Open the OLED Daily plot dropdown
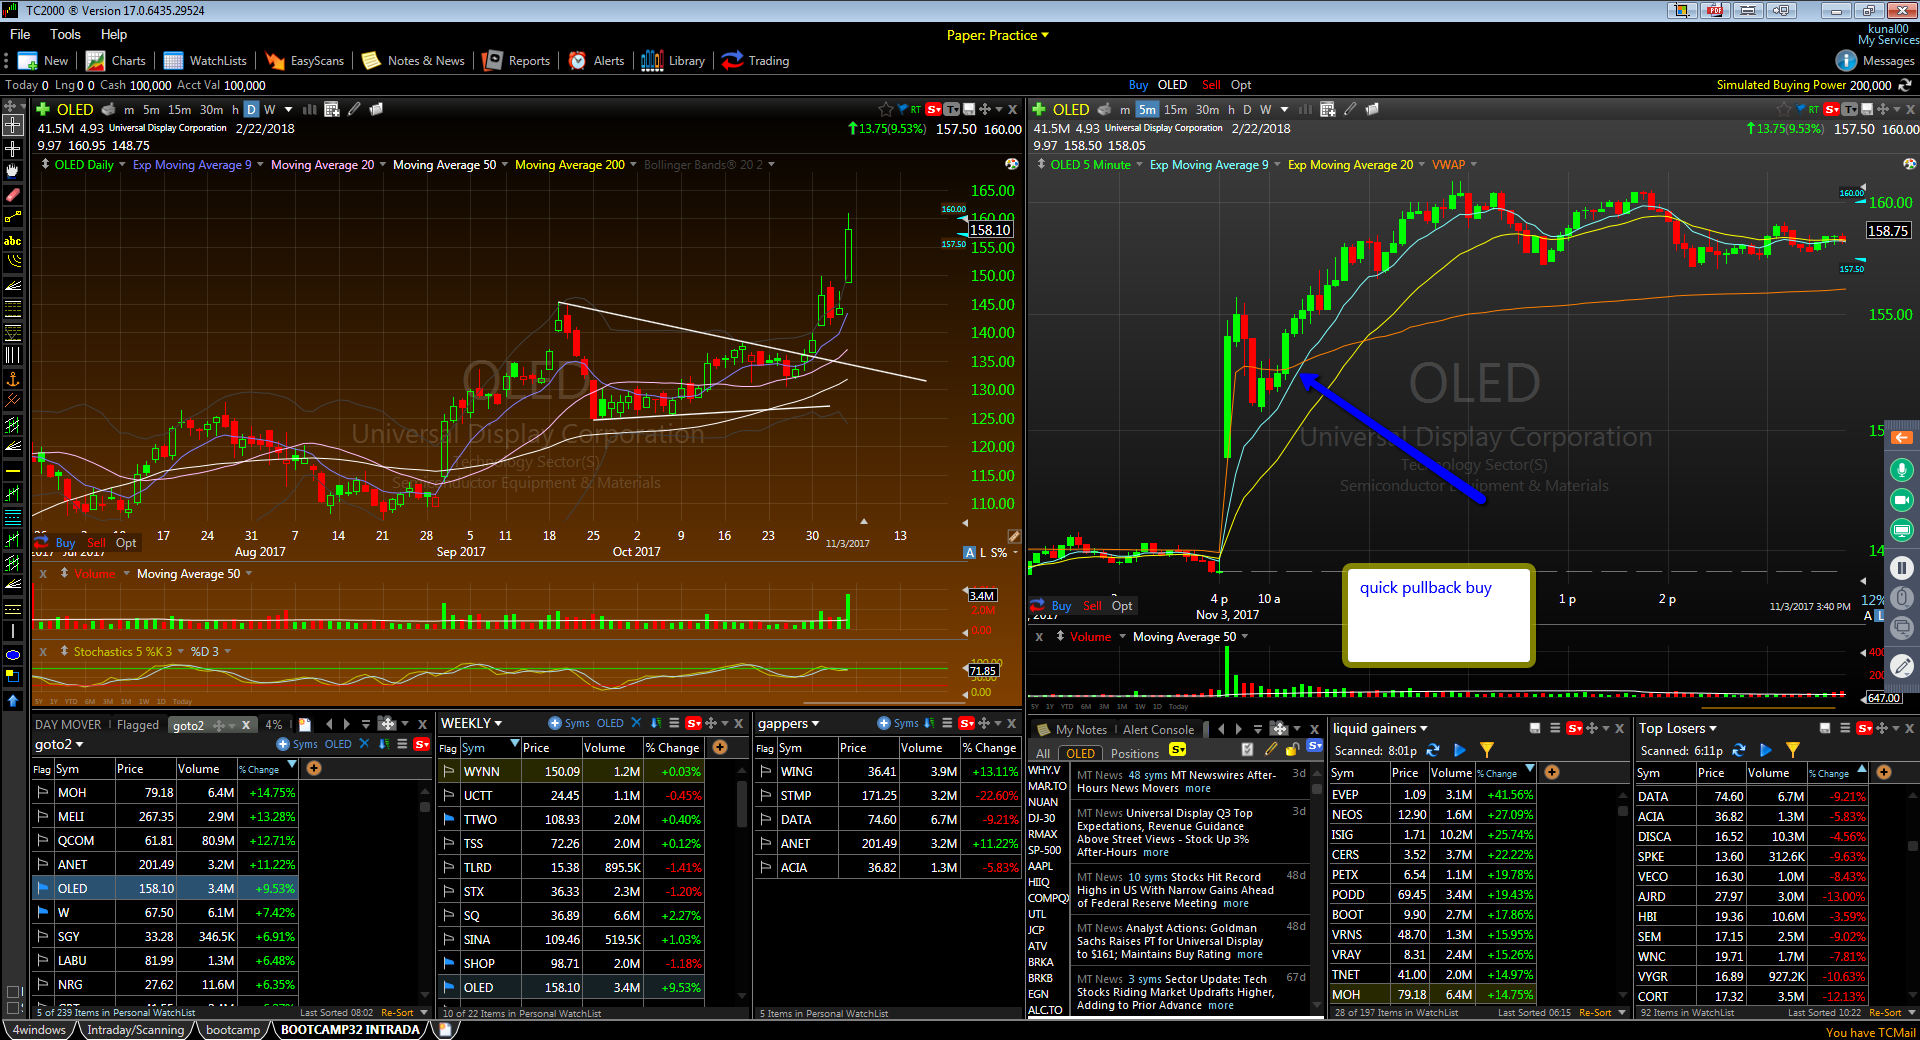Image resolution: width=1920 pixels, height=1040 pixels. (x=122, y=165)
